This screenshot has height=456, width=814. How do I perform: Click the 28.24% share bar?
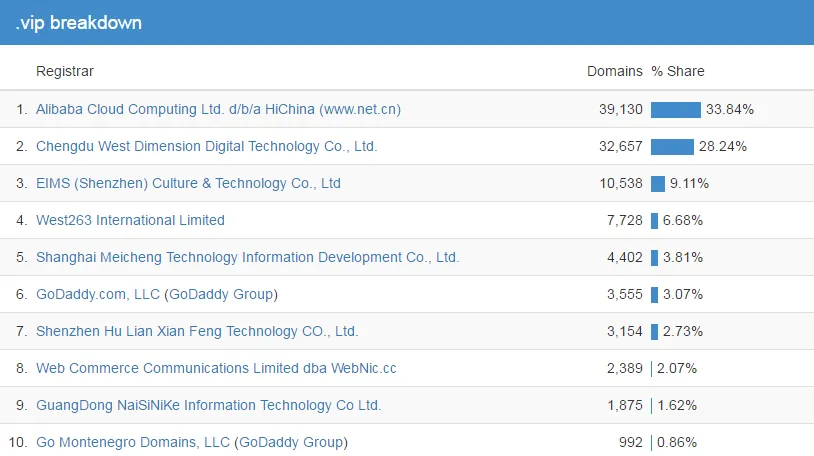coord(672,146)
